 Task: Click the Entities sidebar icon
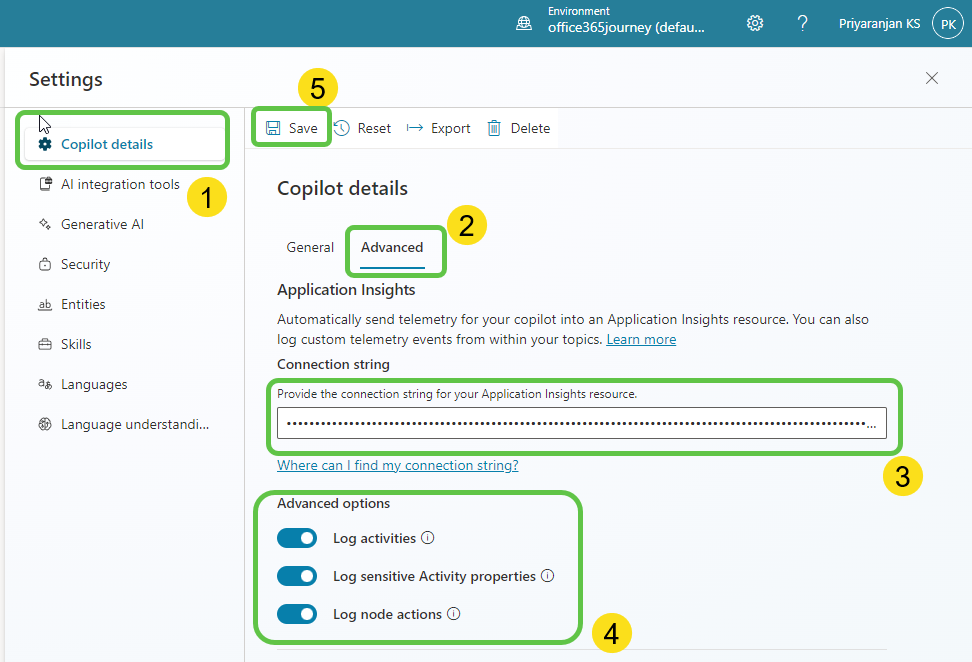click(x=45, y=304)
